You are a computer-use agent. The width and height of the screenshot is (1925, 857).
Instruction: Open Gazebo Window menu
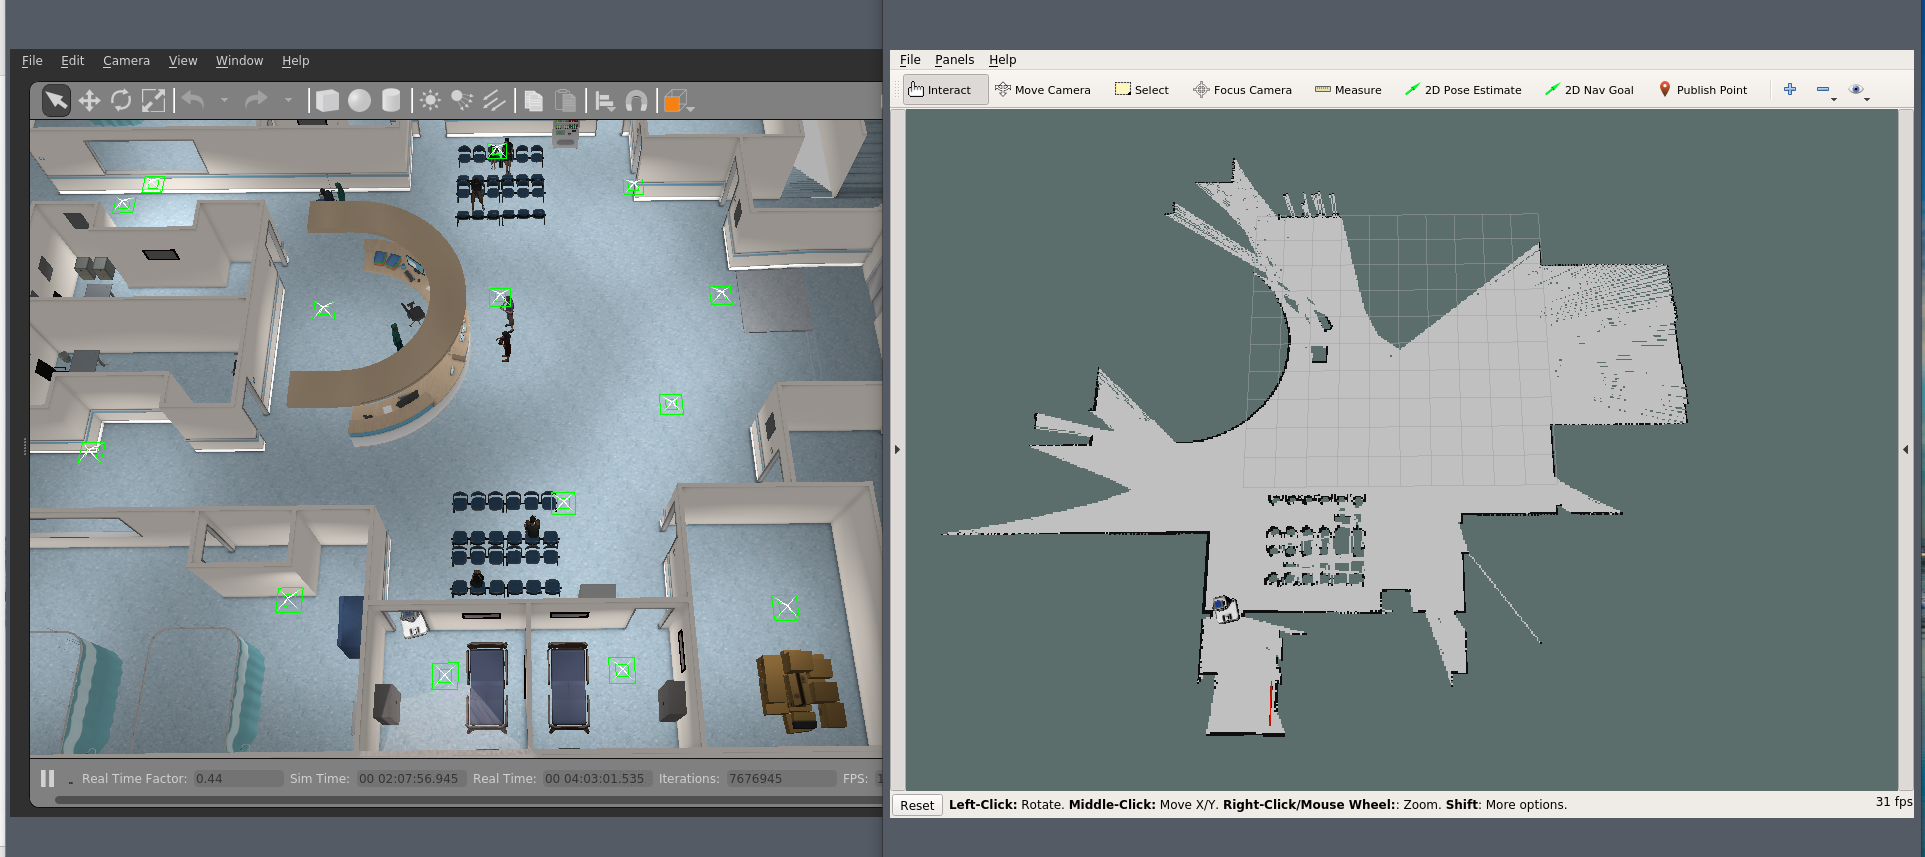239,61
